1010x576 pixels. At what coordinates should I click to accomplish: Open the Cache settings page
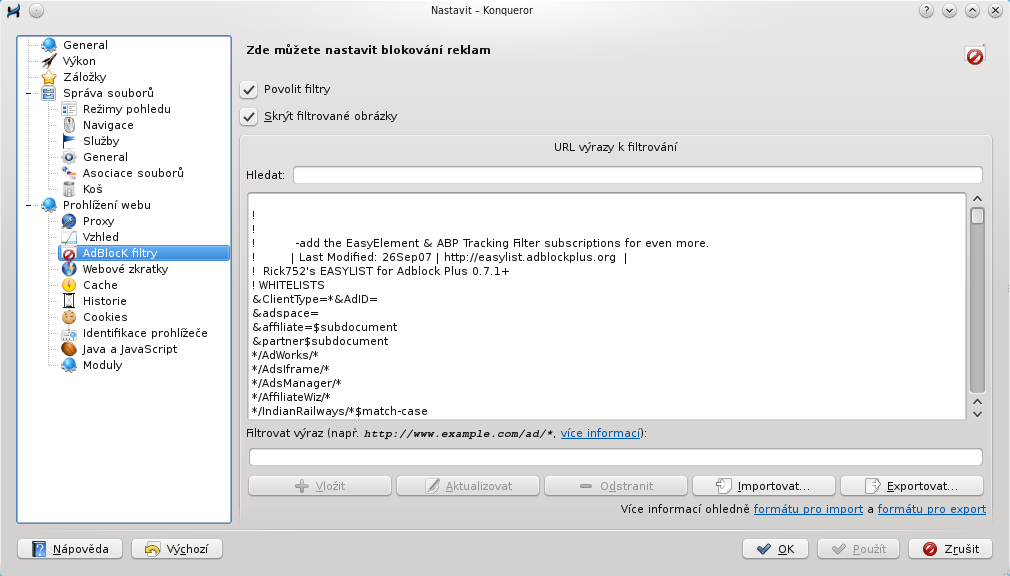pos(100,285)
